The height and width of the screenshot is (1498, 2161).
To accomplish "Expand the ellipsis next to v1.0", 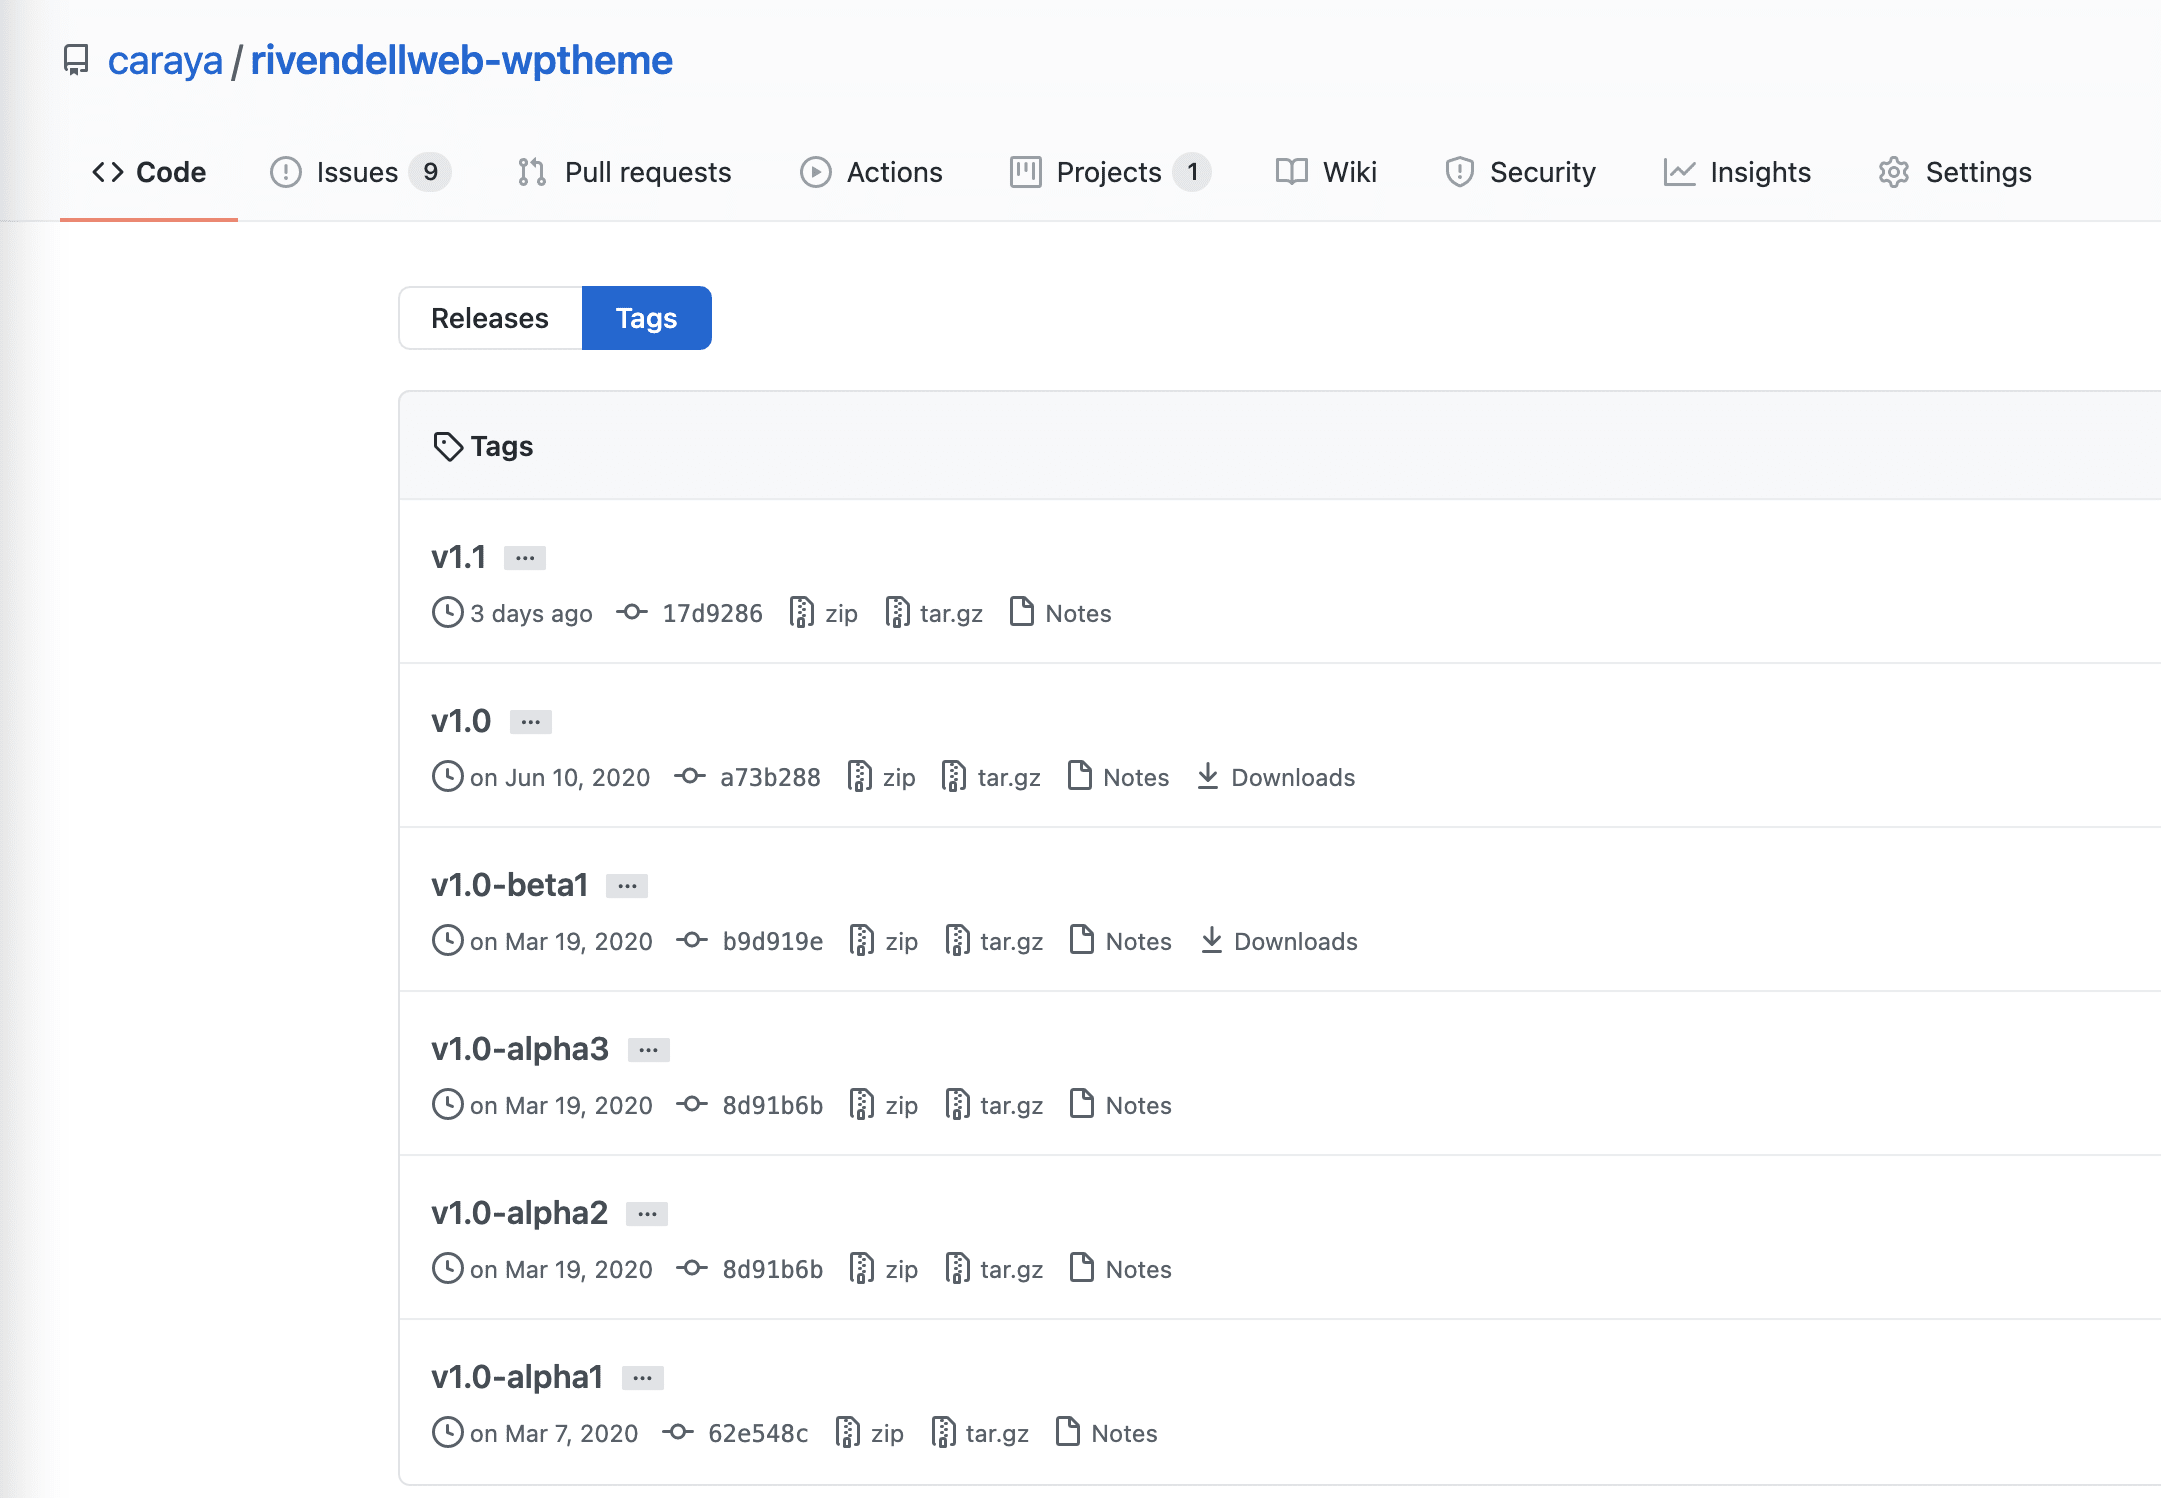I will coord(531,722).
